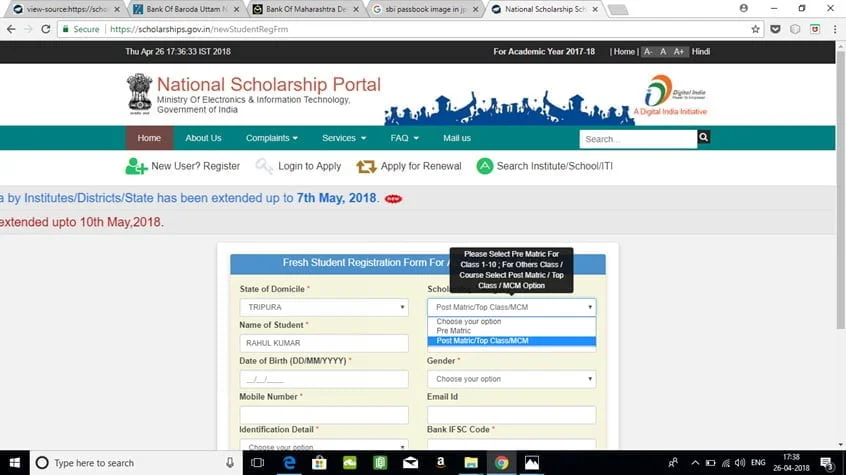This screenshot has height=475, width=846.
Task: Open Task View on taskbar
Action: (x=258, y=463)
